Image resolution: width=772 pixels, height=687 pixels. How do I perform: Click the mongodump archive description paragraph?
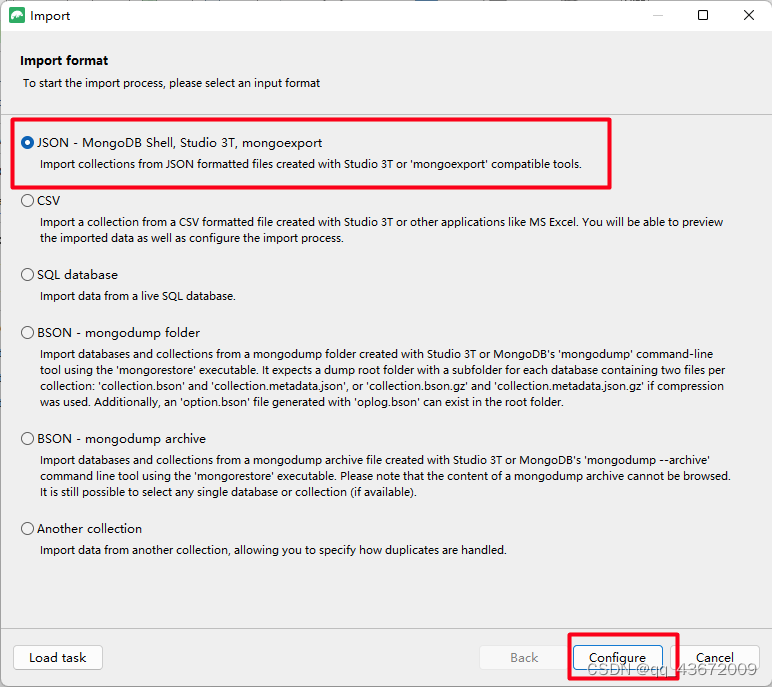point(385,476)
